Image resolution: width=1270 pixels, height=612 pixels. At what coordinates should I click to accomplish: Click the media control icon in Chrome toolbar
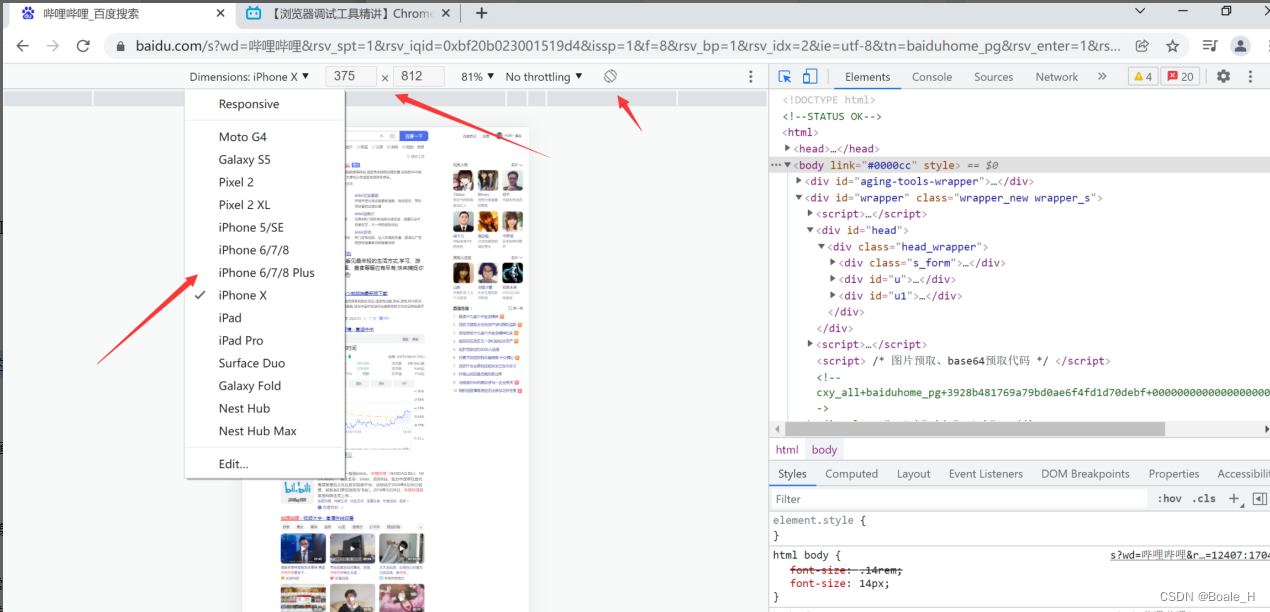1210,46
